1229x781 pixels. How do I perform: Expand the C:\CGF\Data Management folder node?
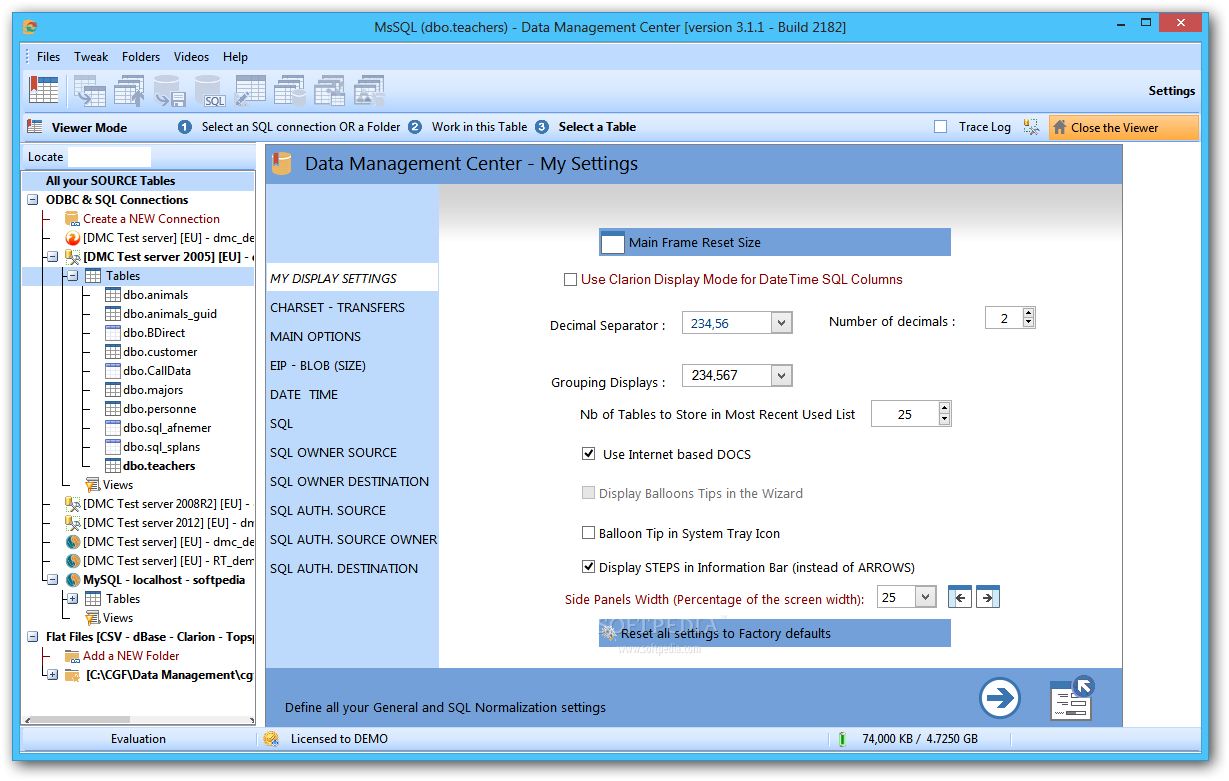pos(52,675)
